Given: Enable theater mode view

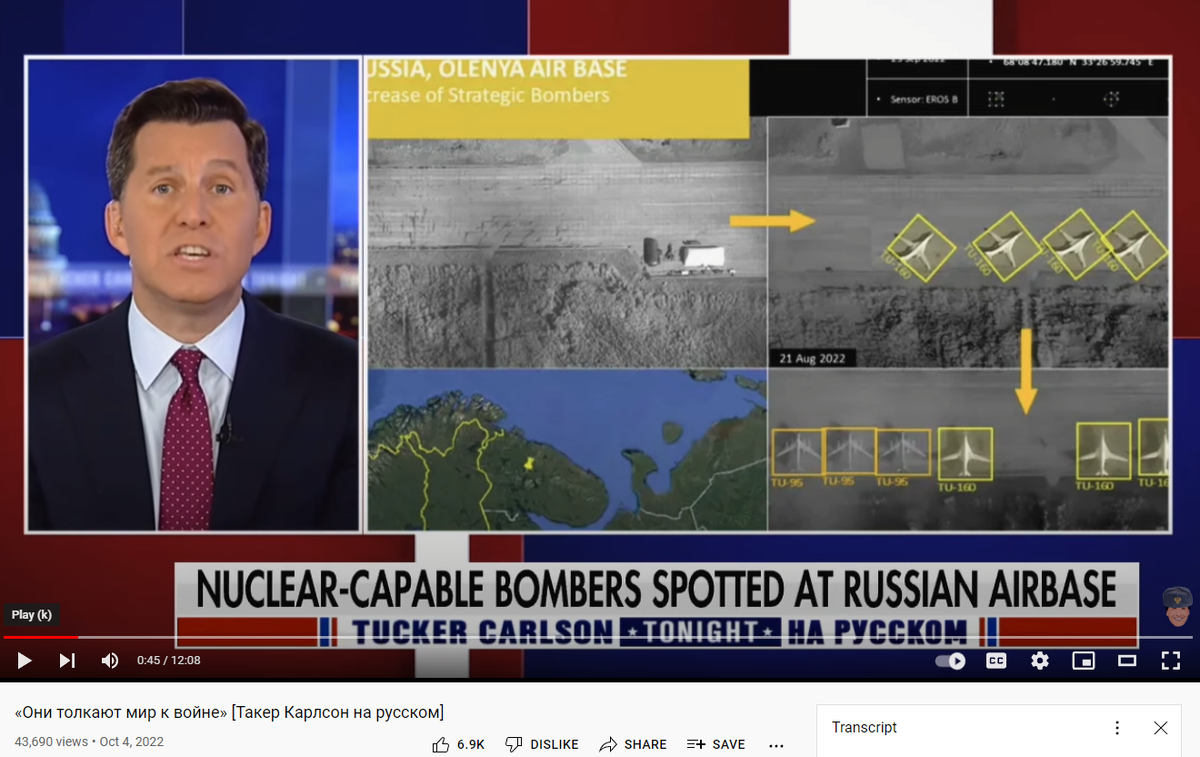Looking at the screenshot, I should point(1127,661).
